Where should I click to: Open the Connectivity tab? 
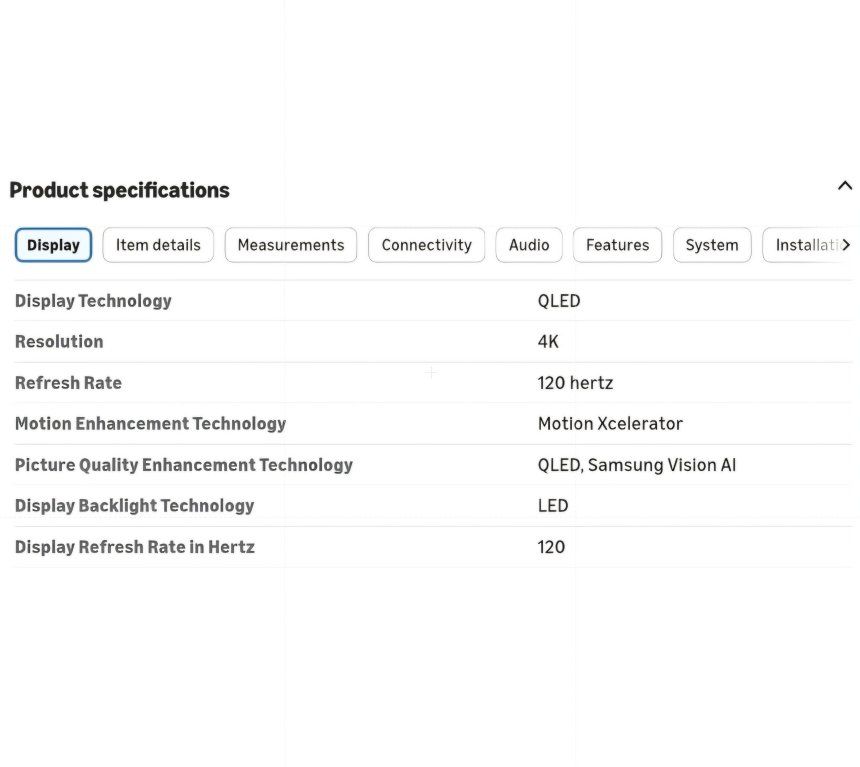point(426,245)
